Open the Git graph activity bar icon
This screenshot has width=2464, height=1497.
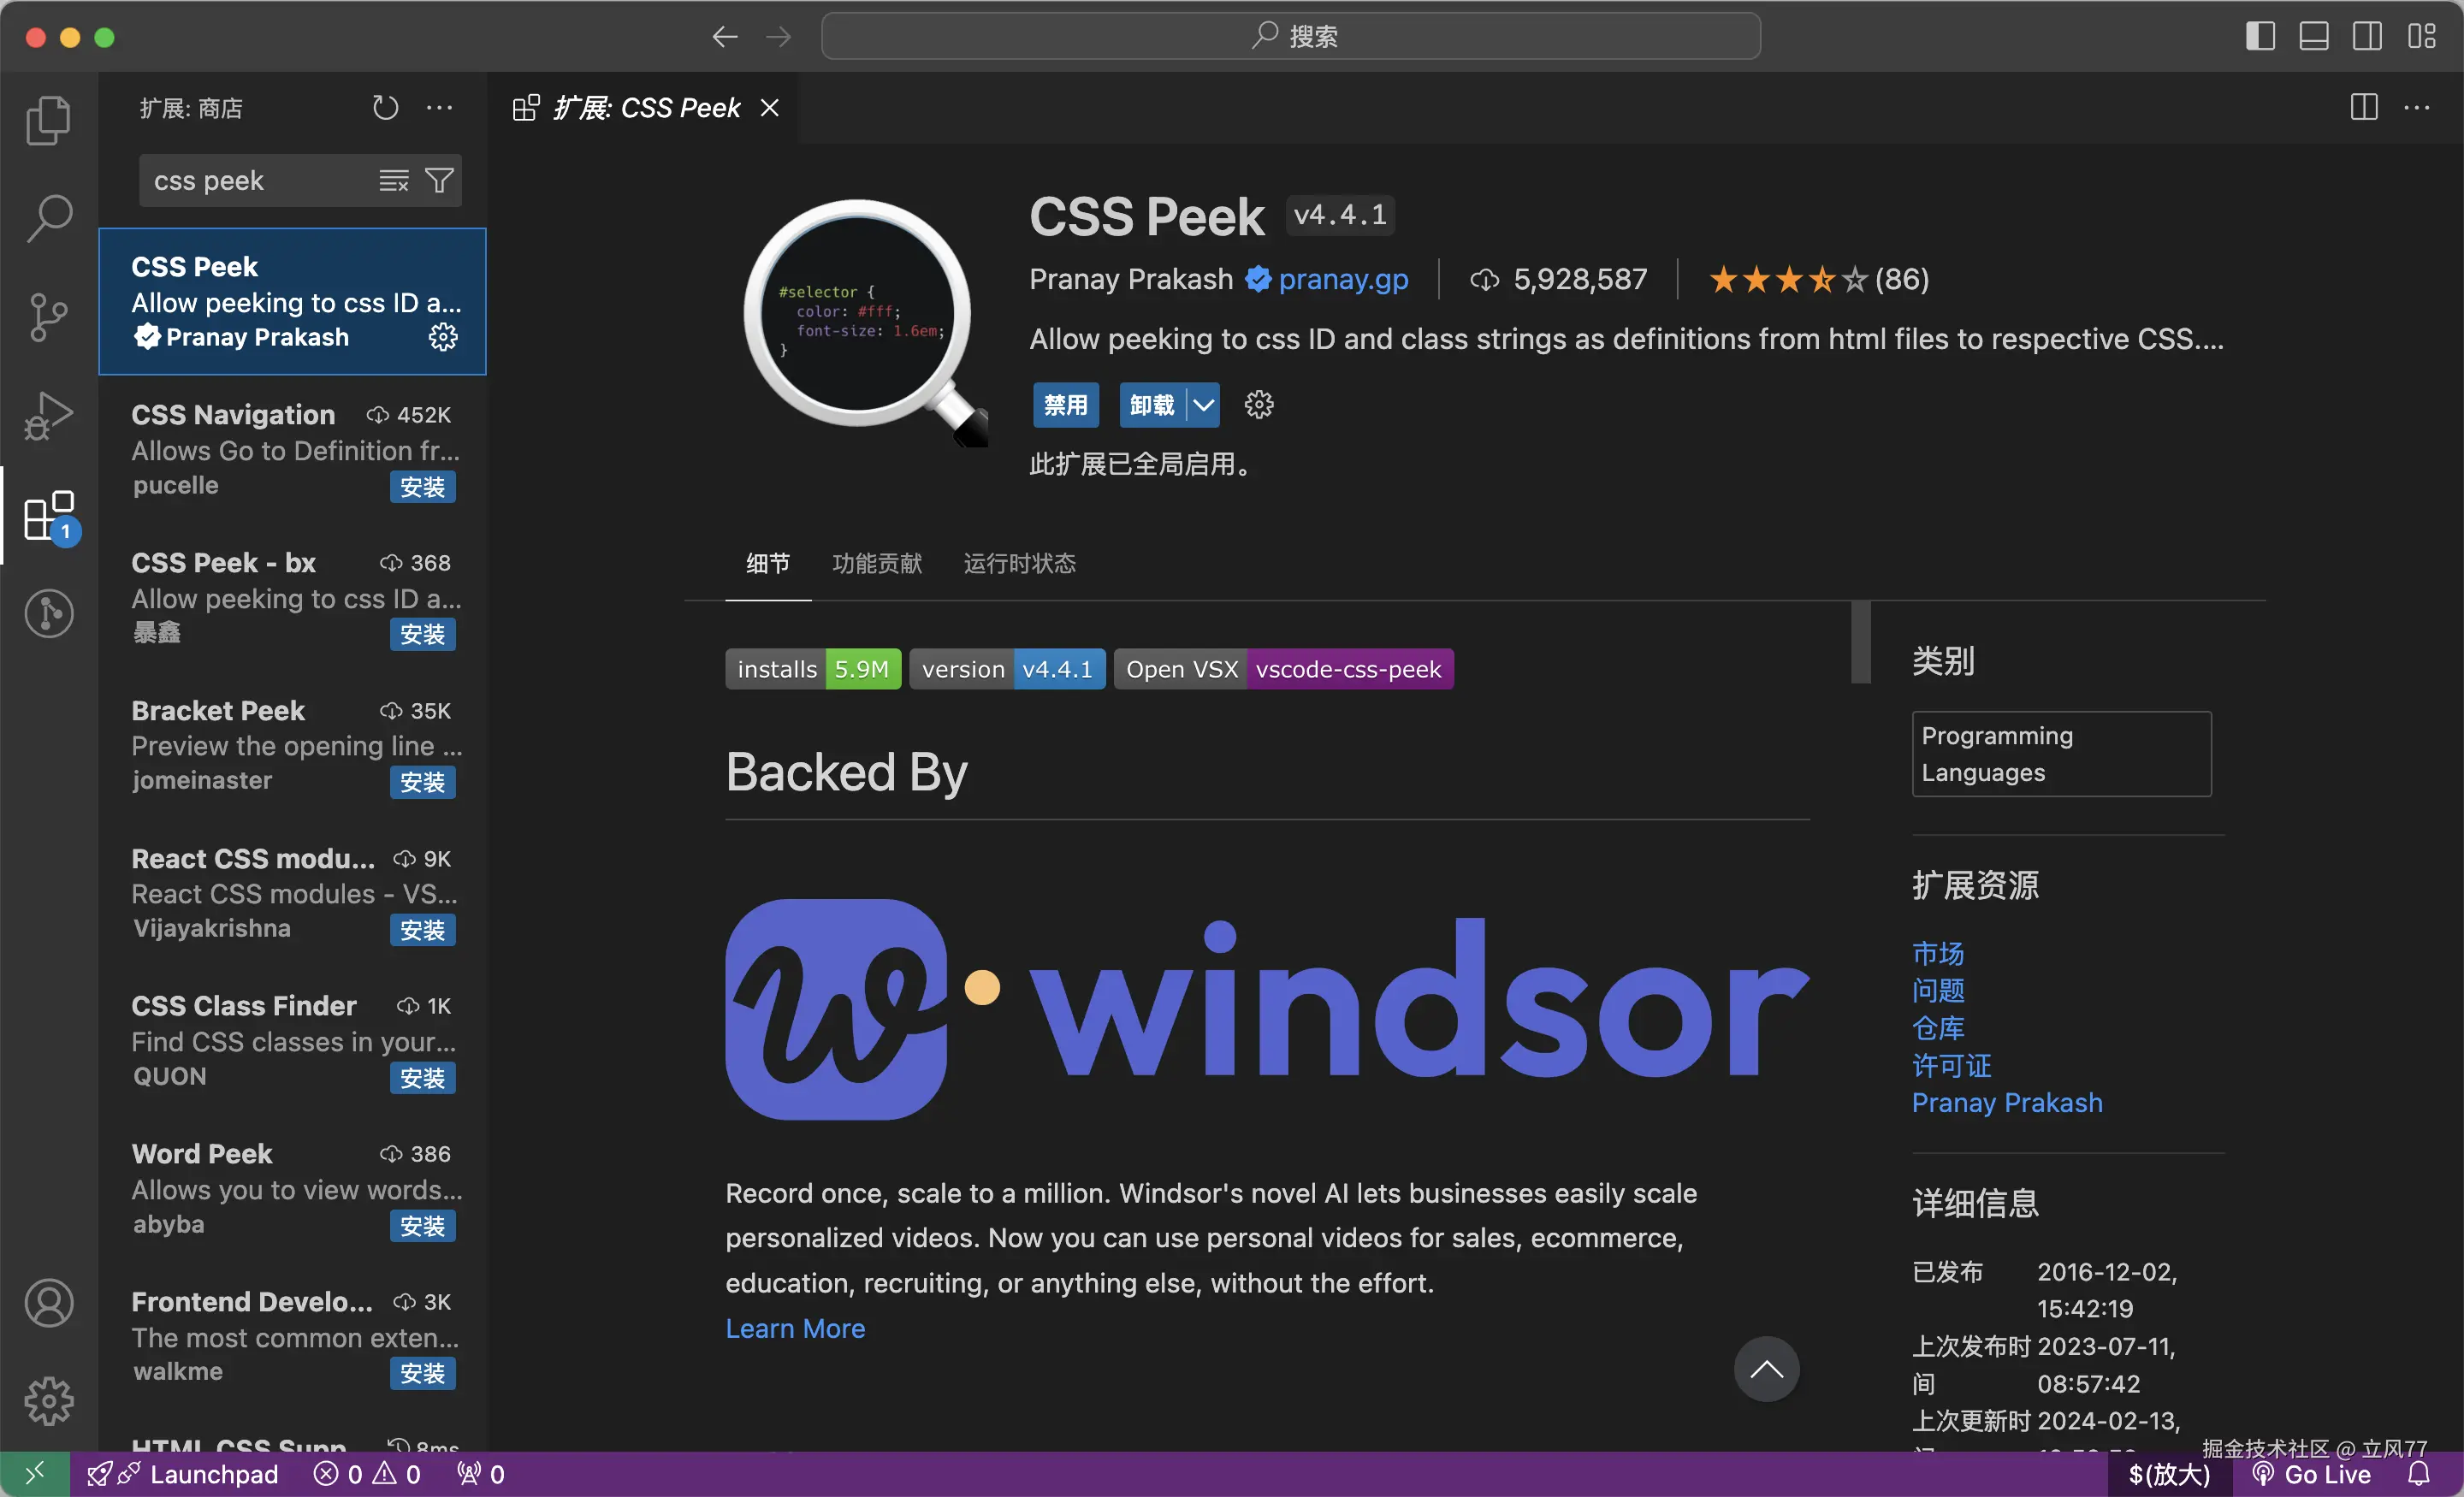tap(48, 613)
